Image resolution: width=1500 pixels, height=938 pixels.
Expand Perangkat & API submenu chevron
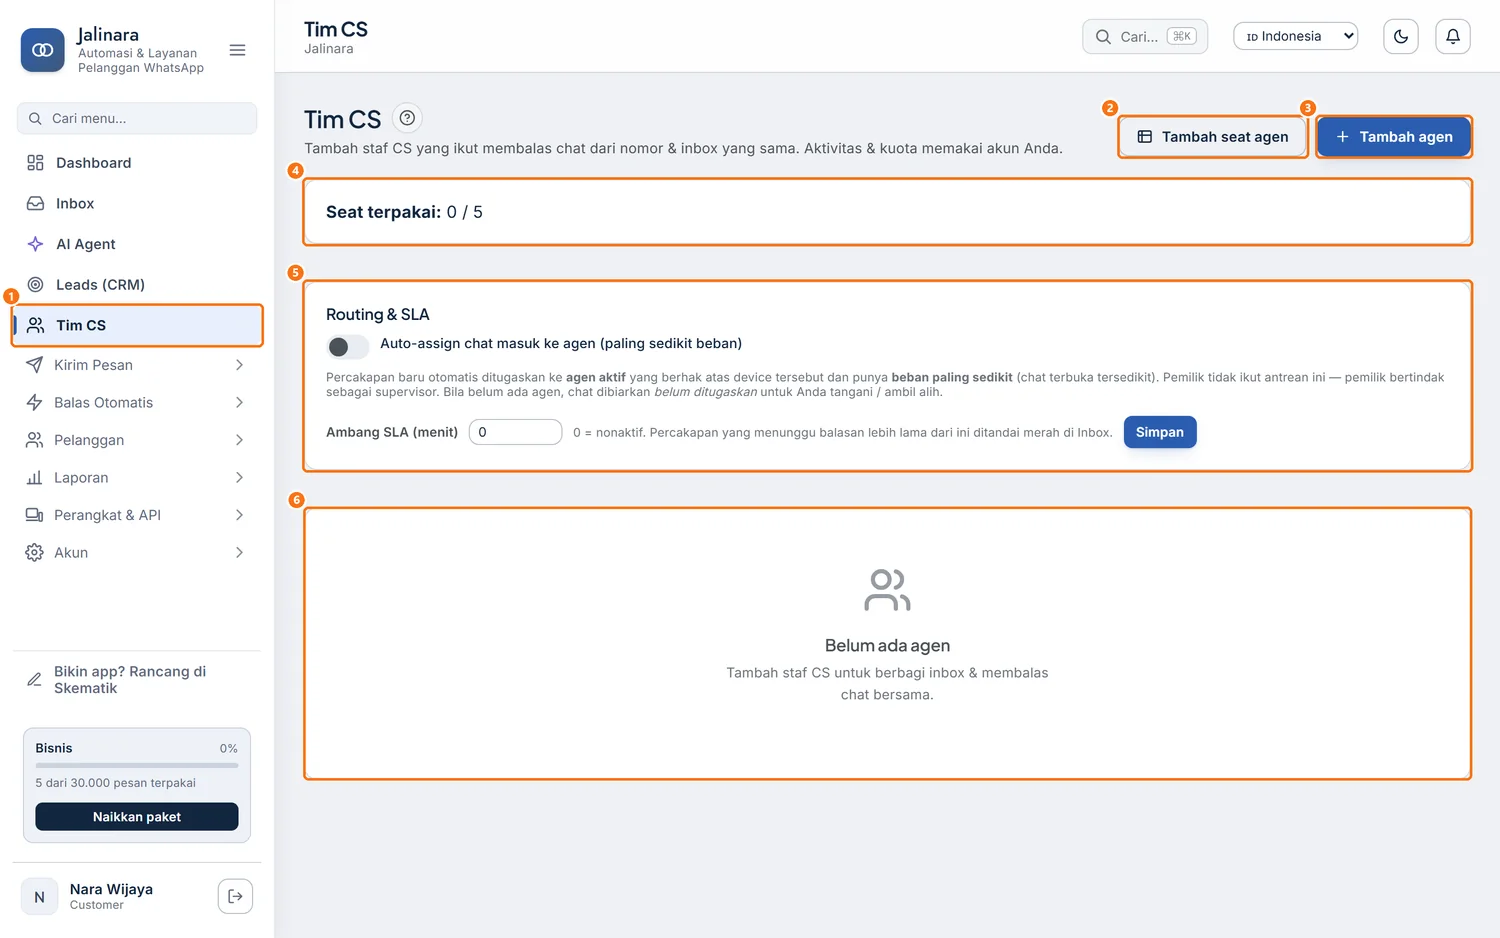pyautogui.click(x=239, y=515)
